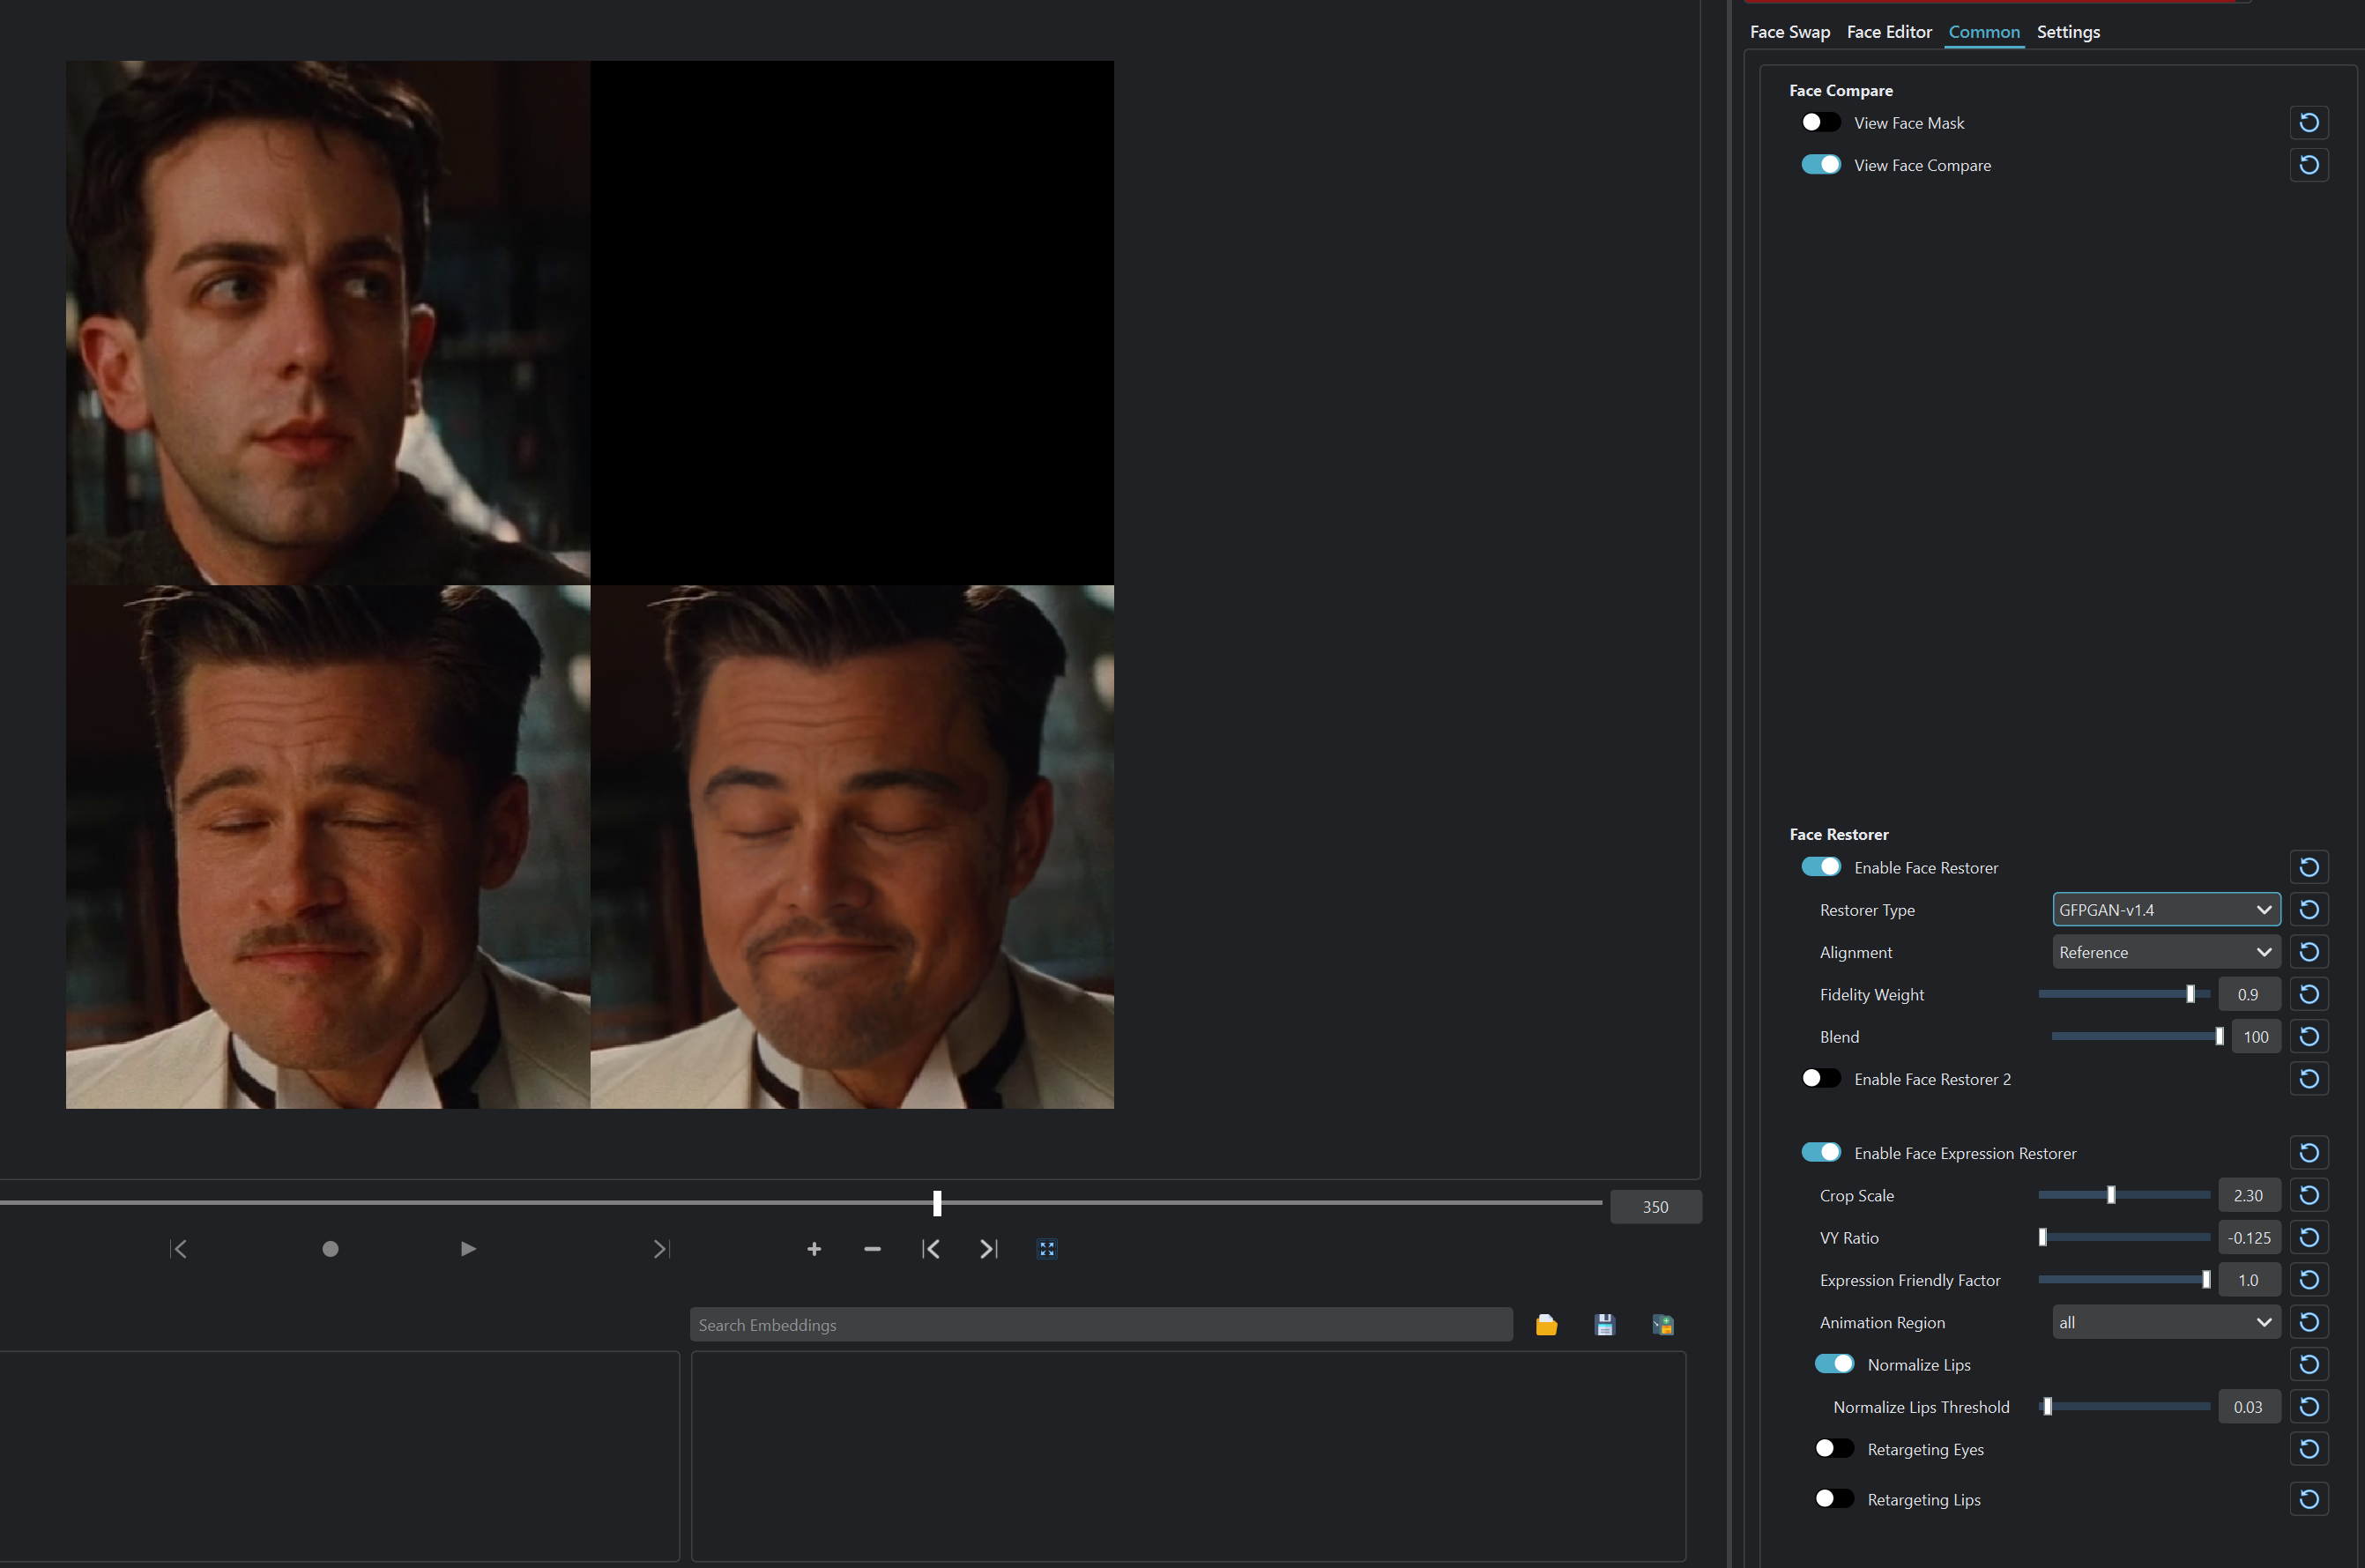Jump to previous marker icon
The height and width of the screenshot is (1568, 2365).
[931, 1249]
